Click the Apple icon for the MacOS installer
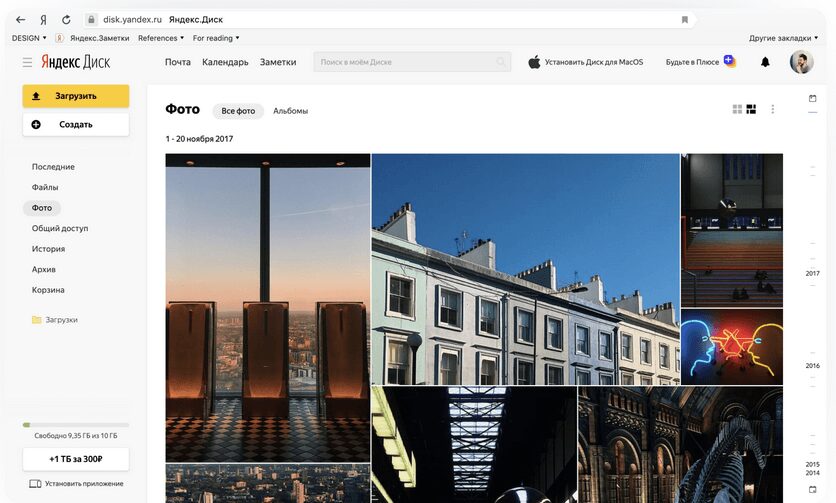This screenshot has height=503, width=836. [x=534, y=62]
